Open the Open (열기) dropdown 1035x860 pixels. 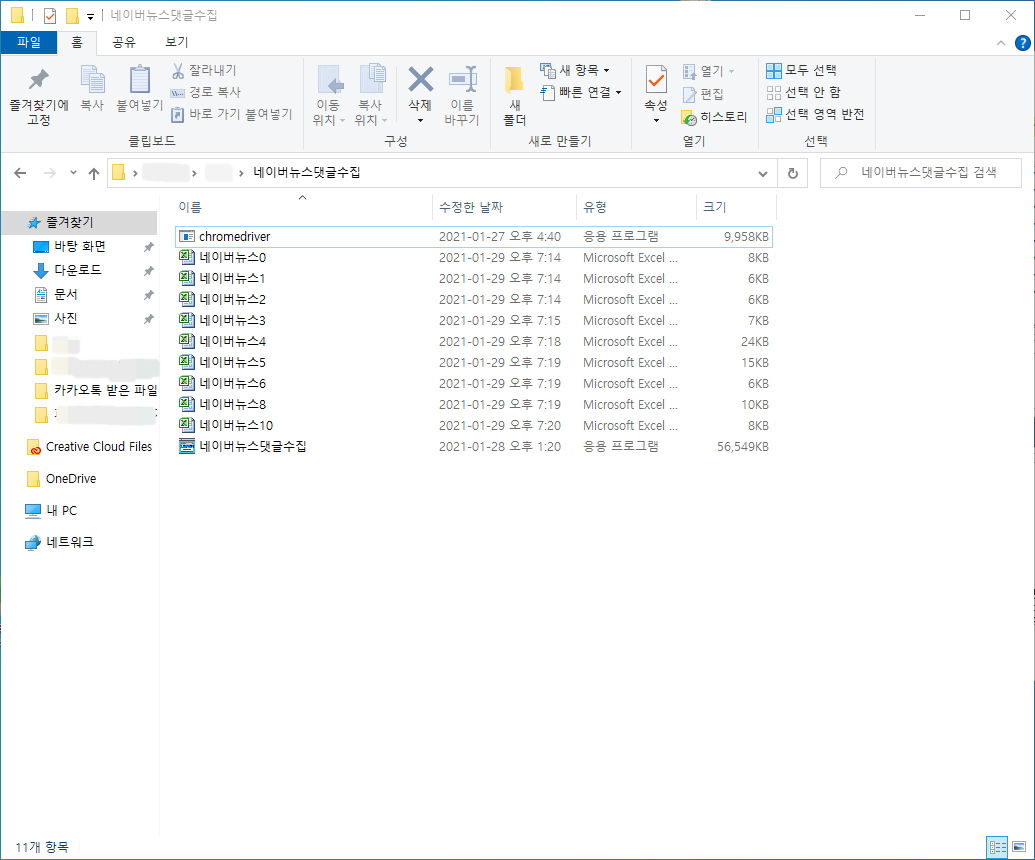(x=708, y=71)
